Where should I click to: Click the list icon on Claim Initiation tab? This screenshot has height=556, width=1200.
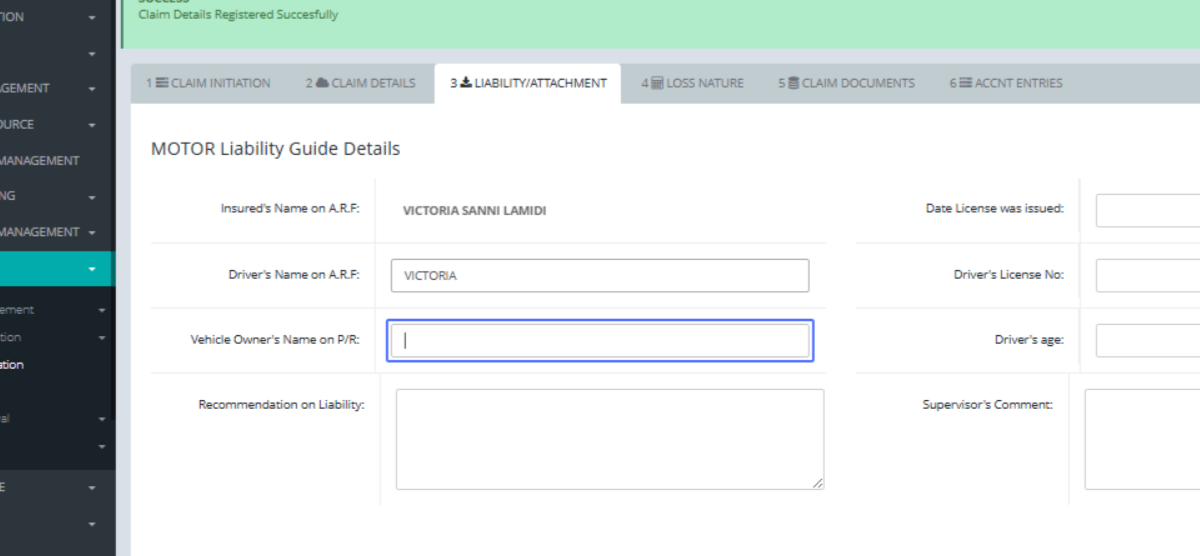[161, 84]
